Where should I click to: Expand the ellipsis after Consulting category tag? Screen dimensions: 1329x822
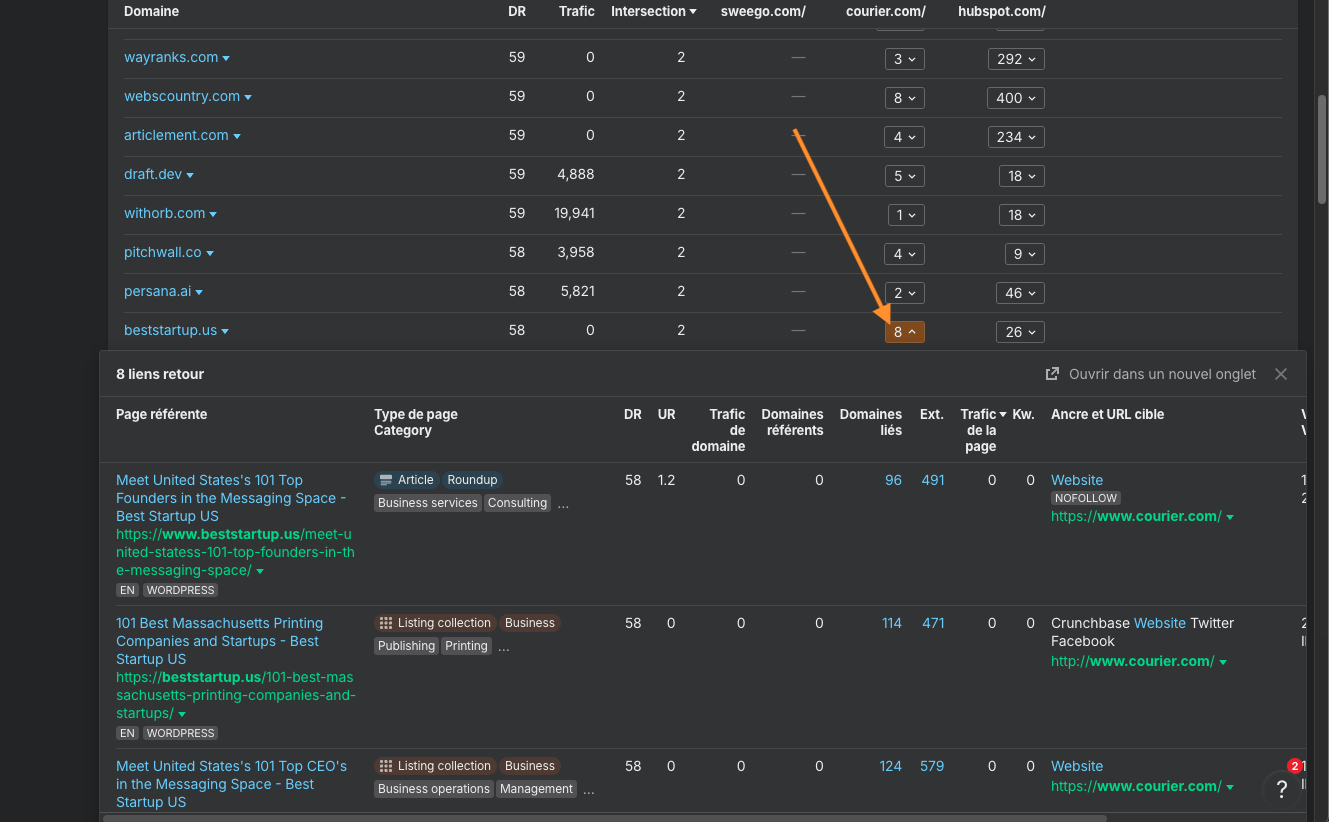pos(563,504)
